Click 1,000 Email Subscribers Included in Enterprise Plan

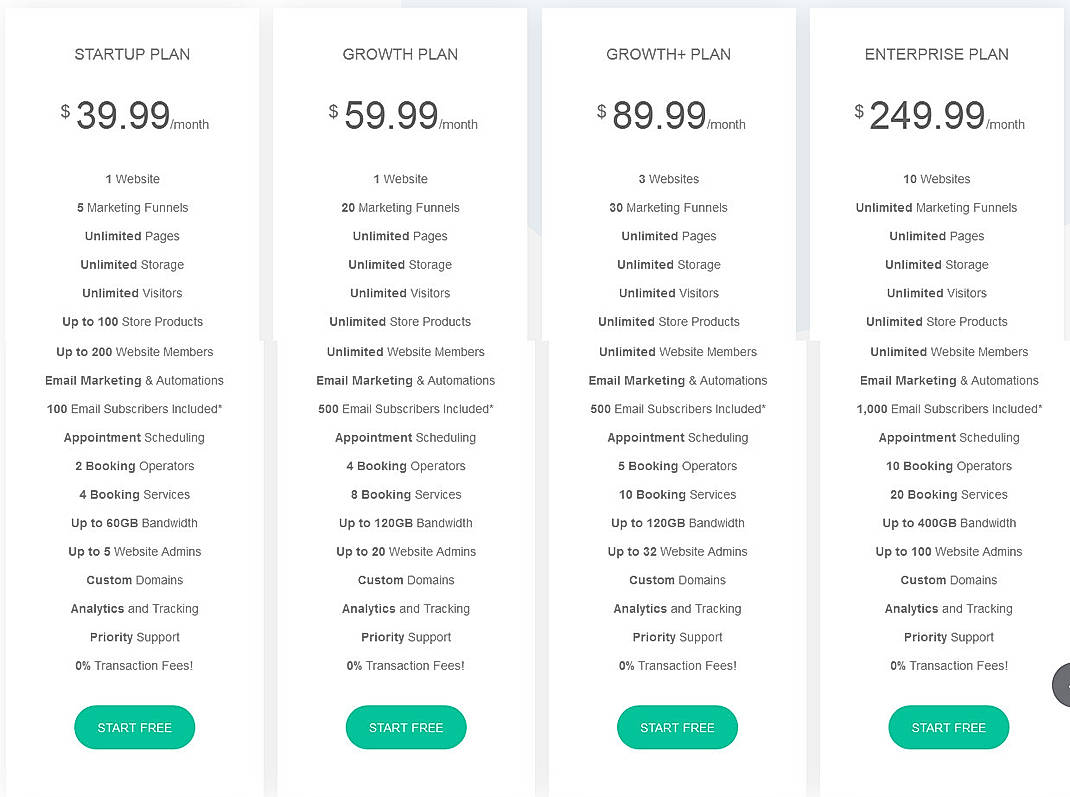(948, 408)
